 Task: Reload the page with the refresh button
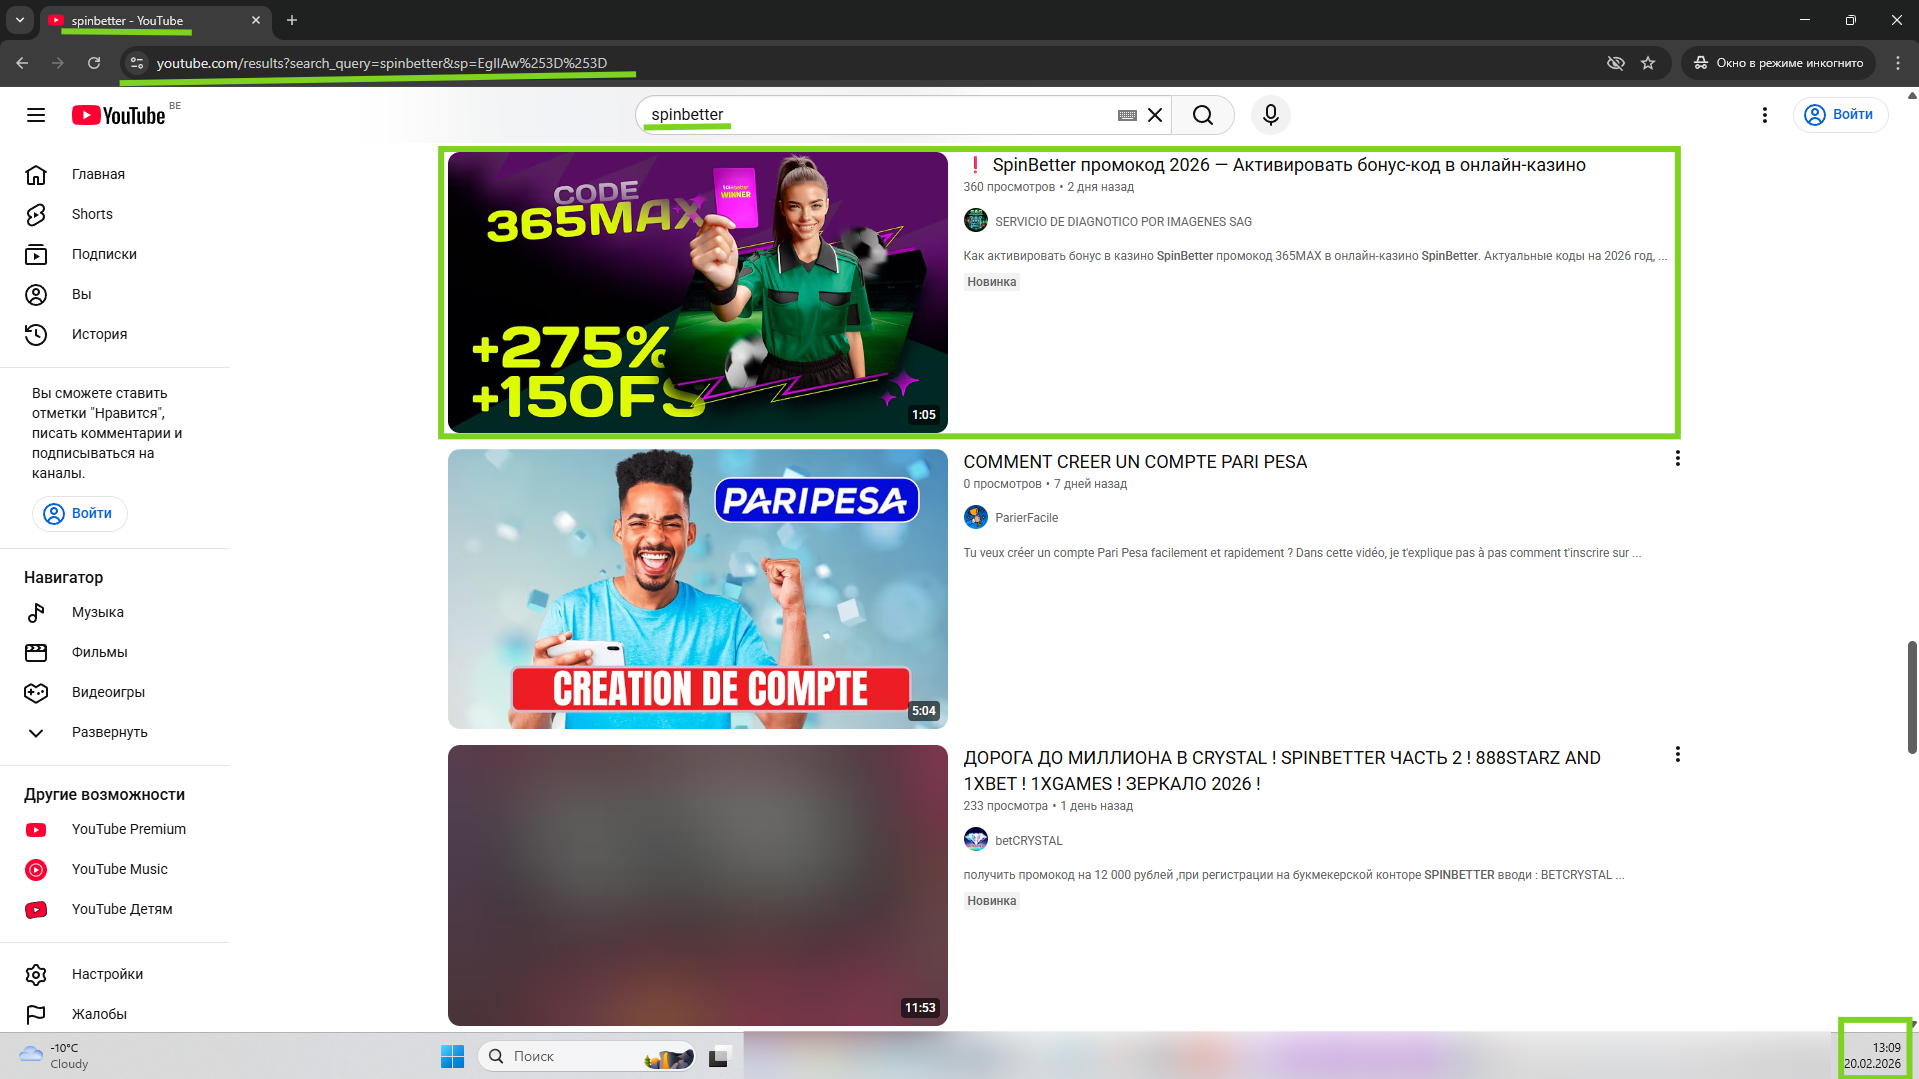click(x=94, y=63)
